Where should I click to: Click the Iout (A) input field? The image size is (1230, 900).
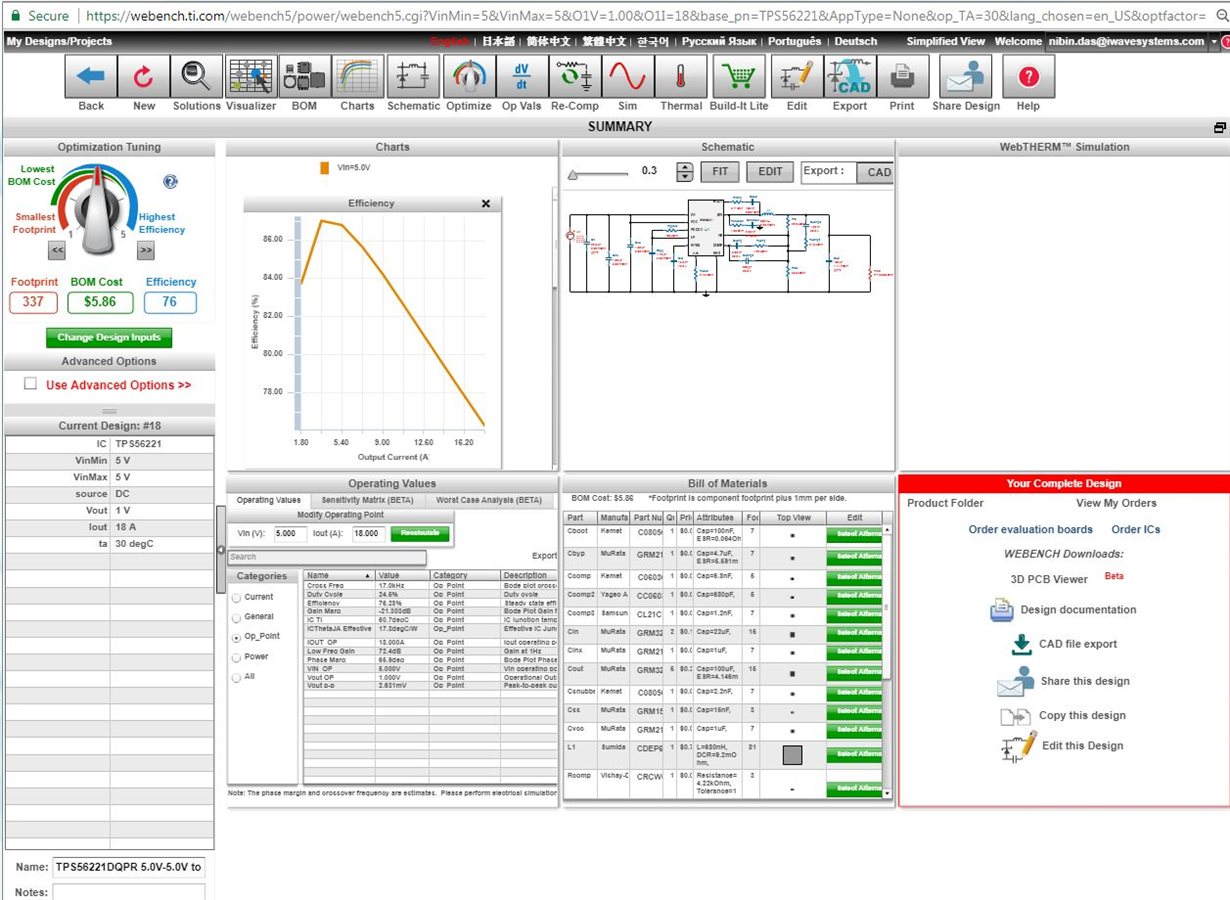tap(367, 534)
